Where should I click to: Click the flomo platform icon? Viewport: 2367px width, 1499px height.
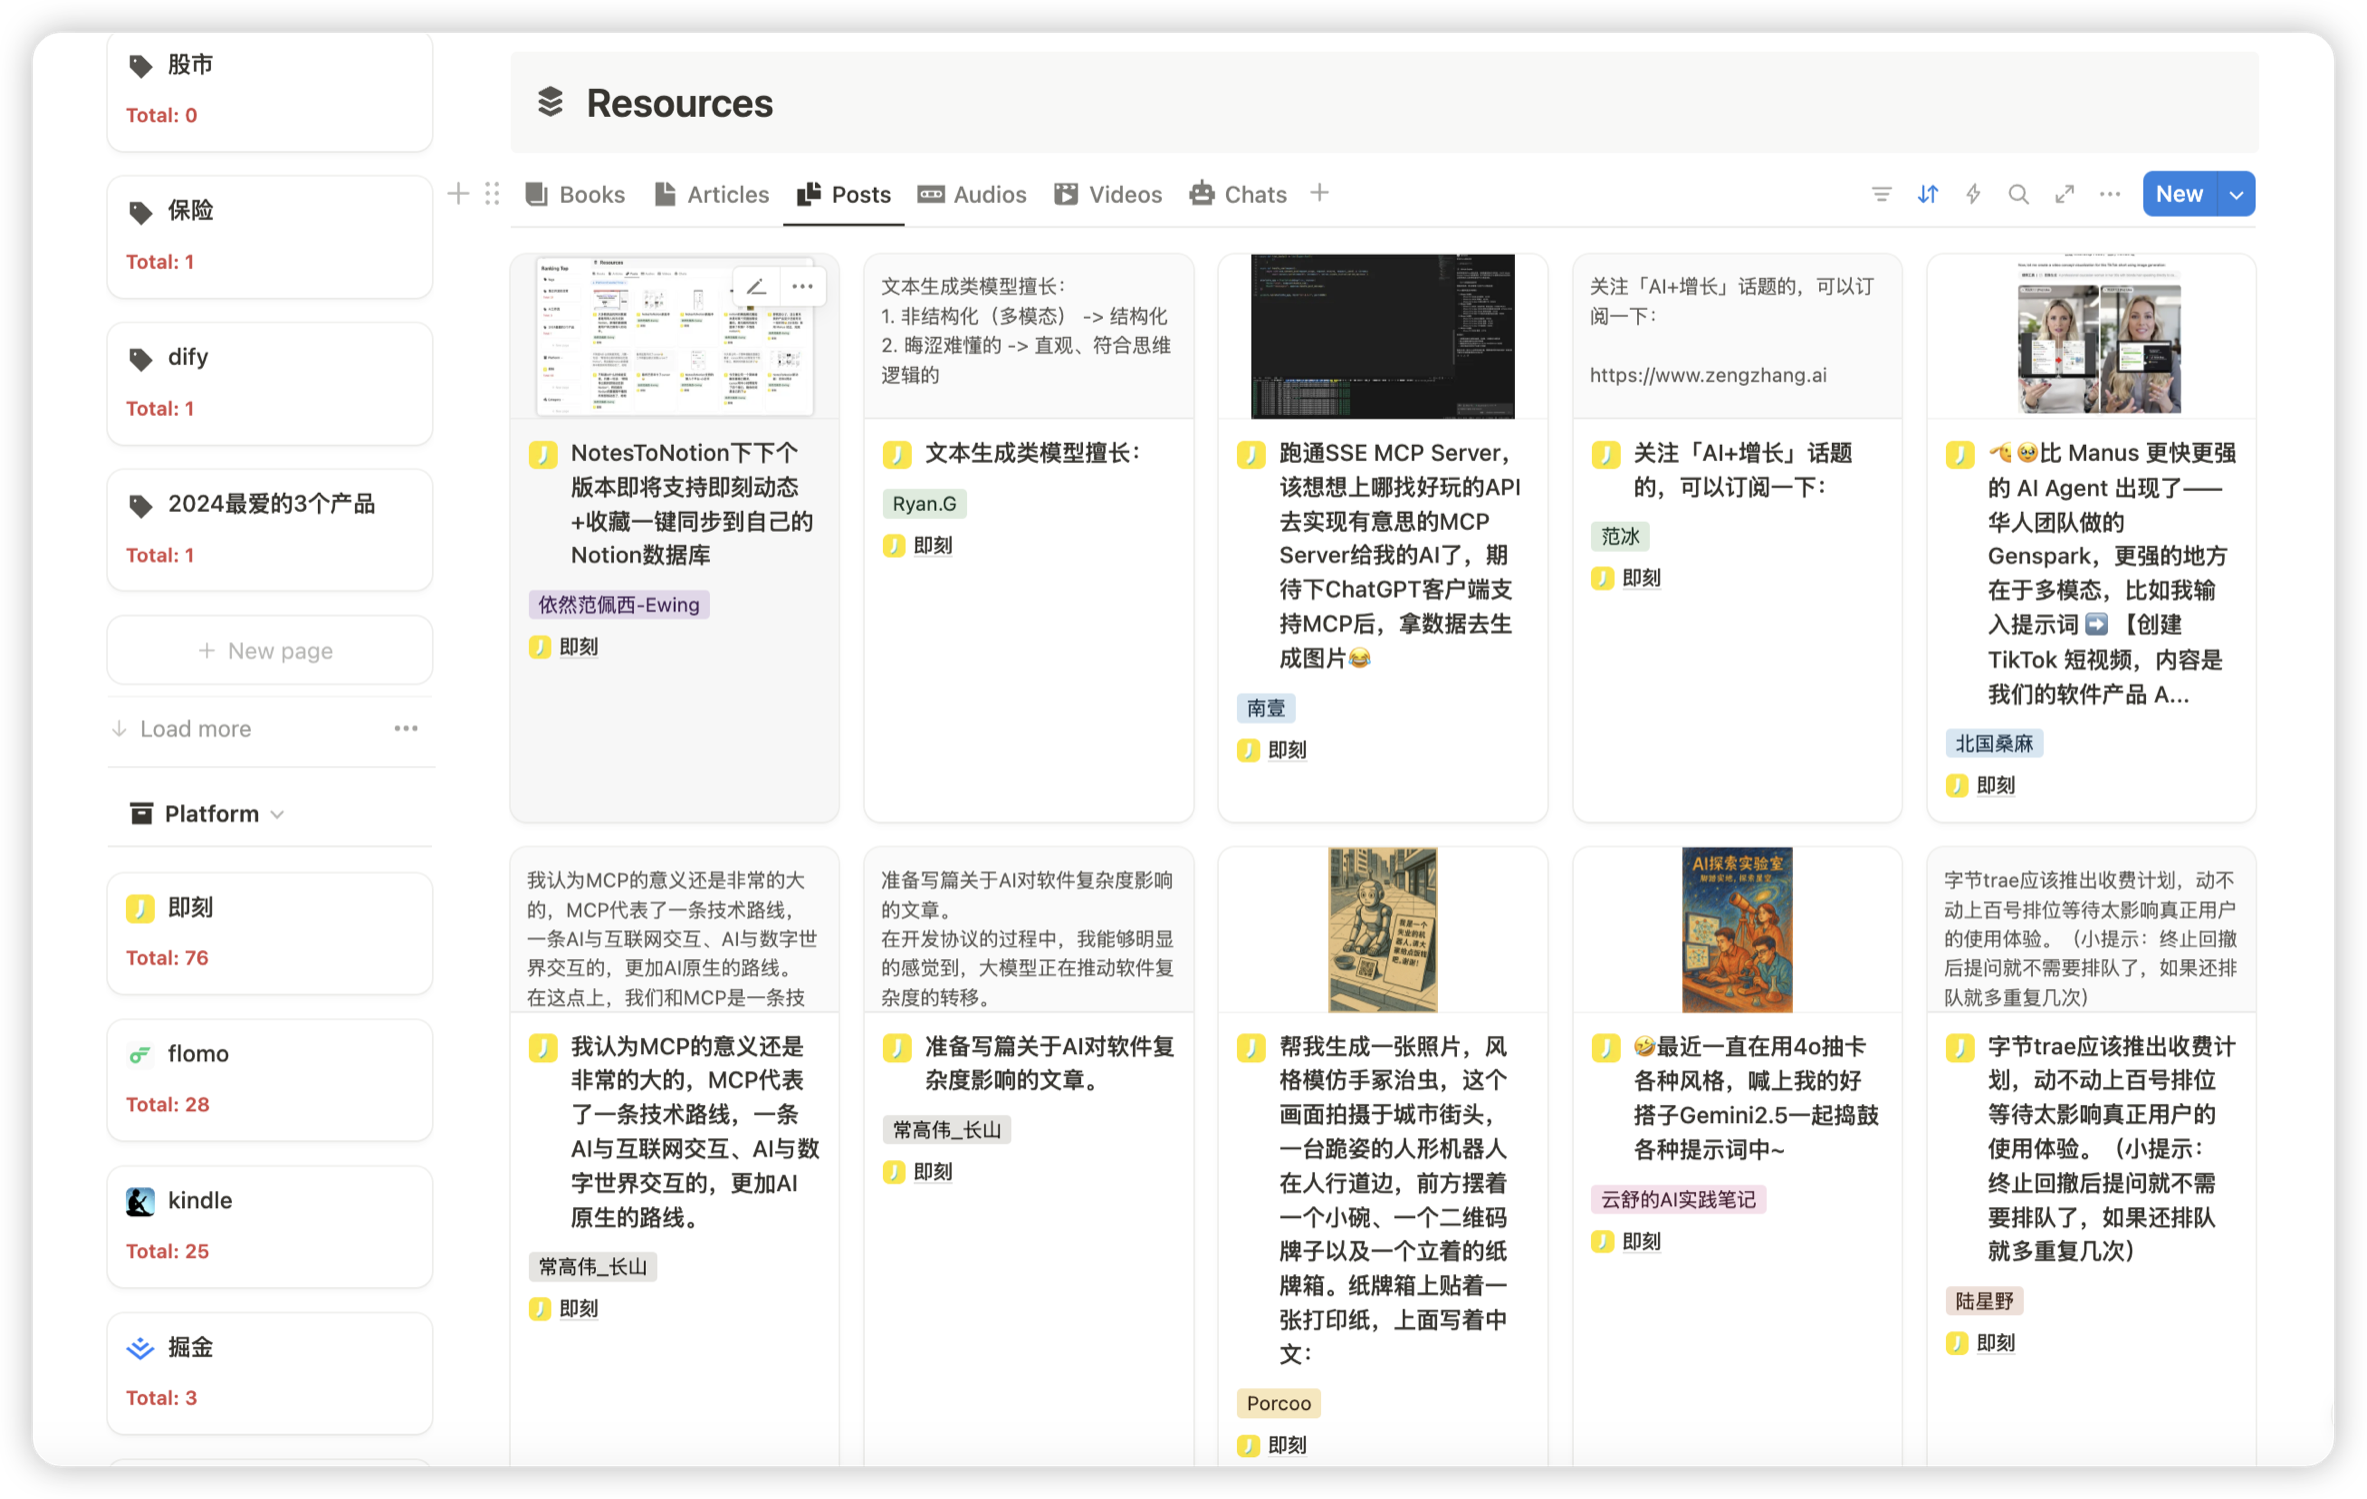[x=140, y=1055]
